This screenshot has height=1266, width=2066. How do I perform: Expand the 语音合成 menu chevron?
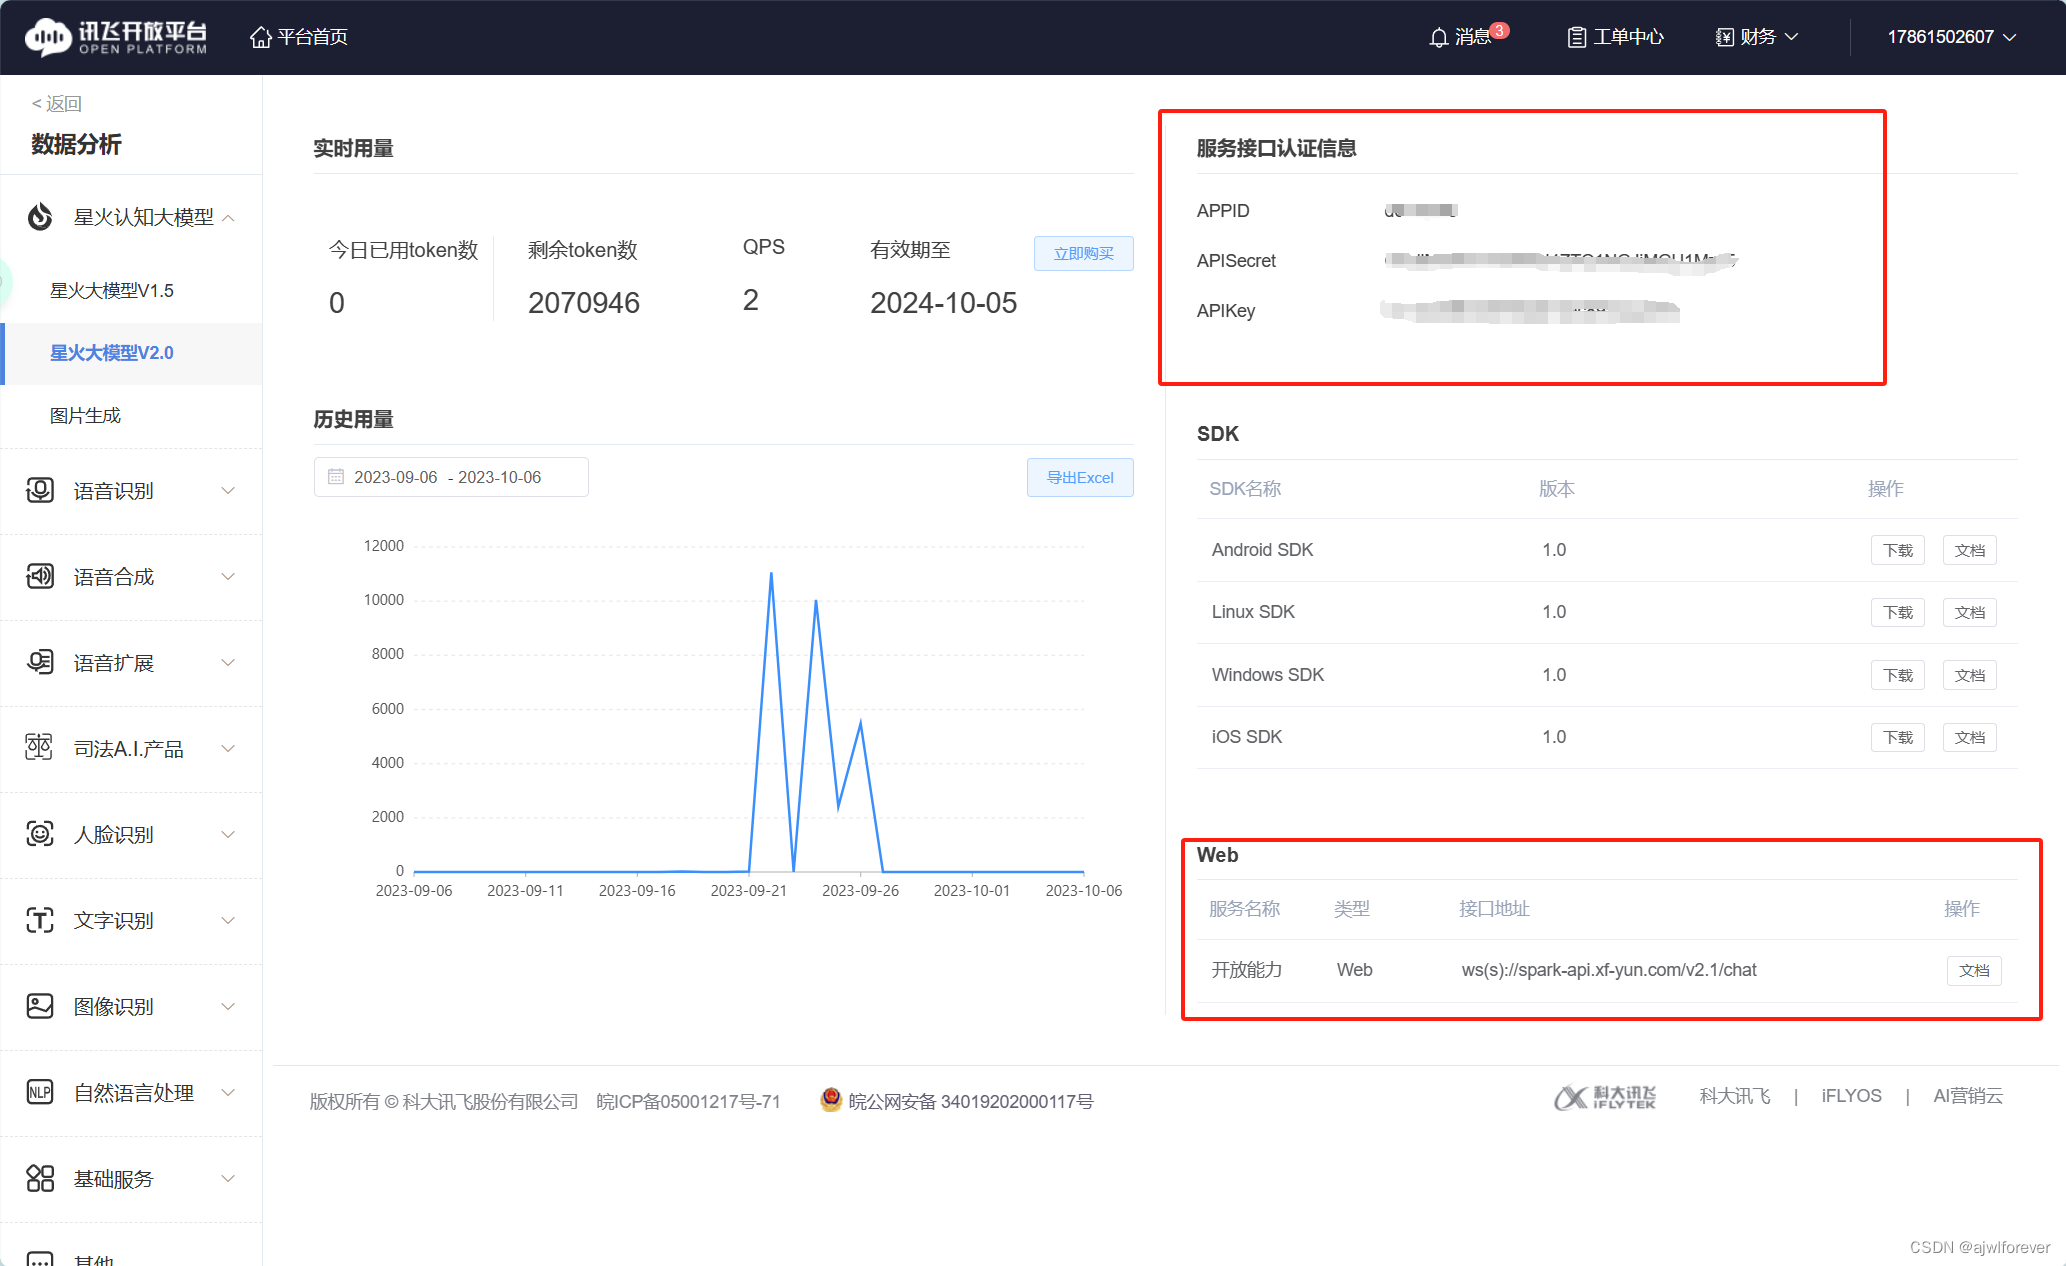pyautogui.click(x=229, y=576)
